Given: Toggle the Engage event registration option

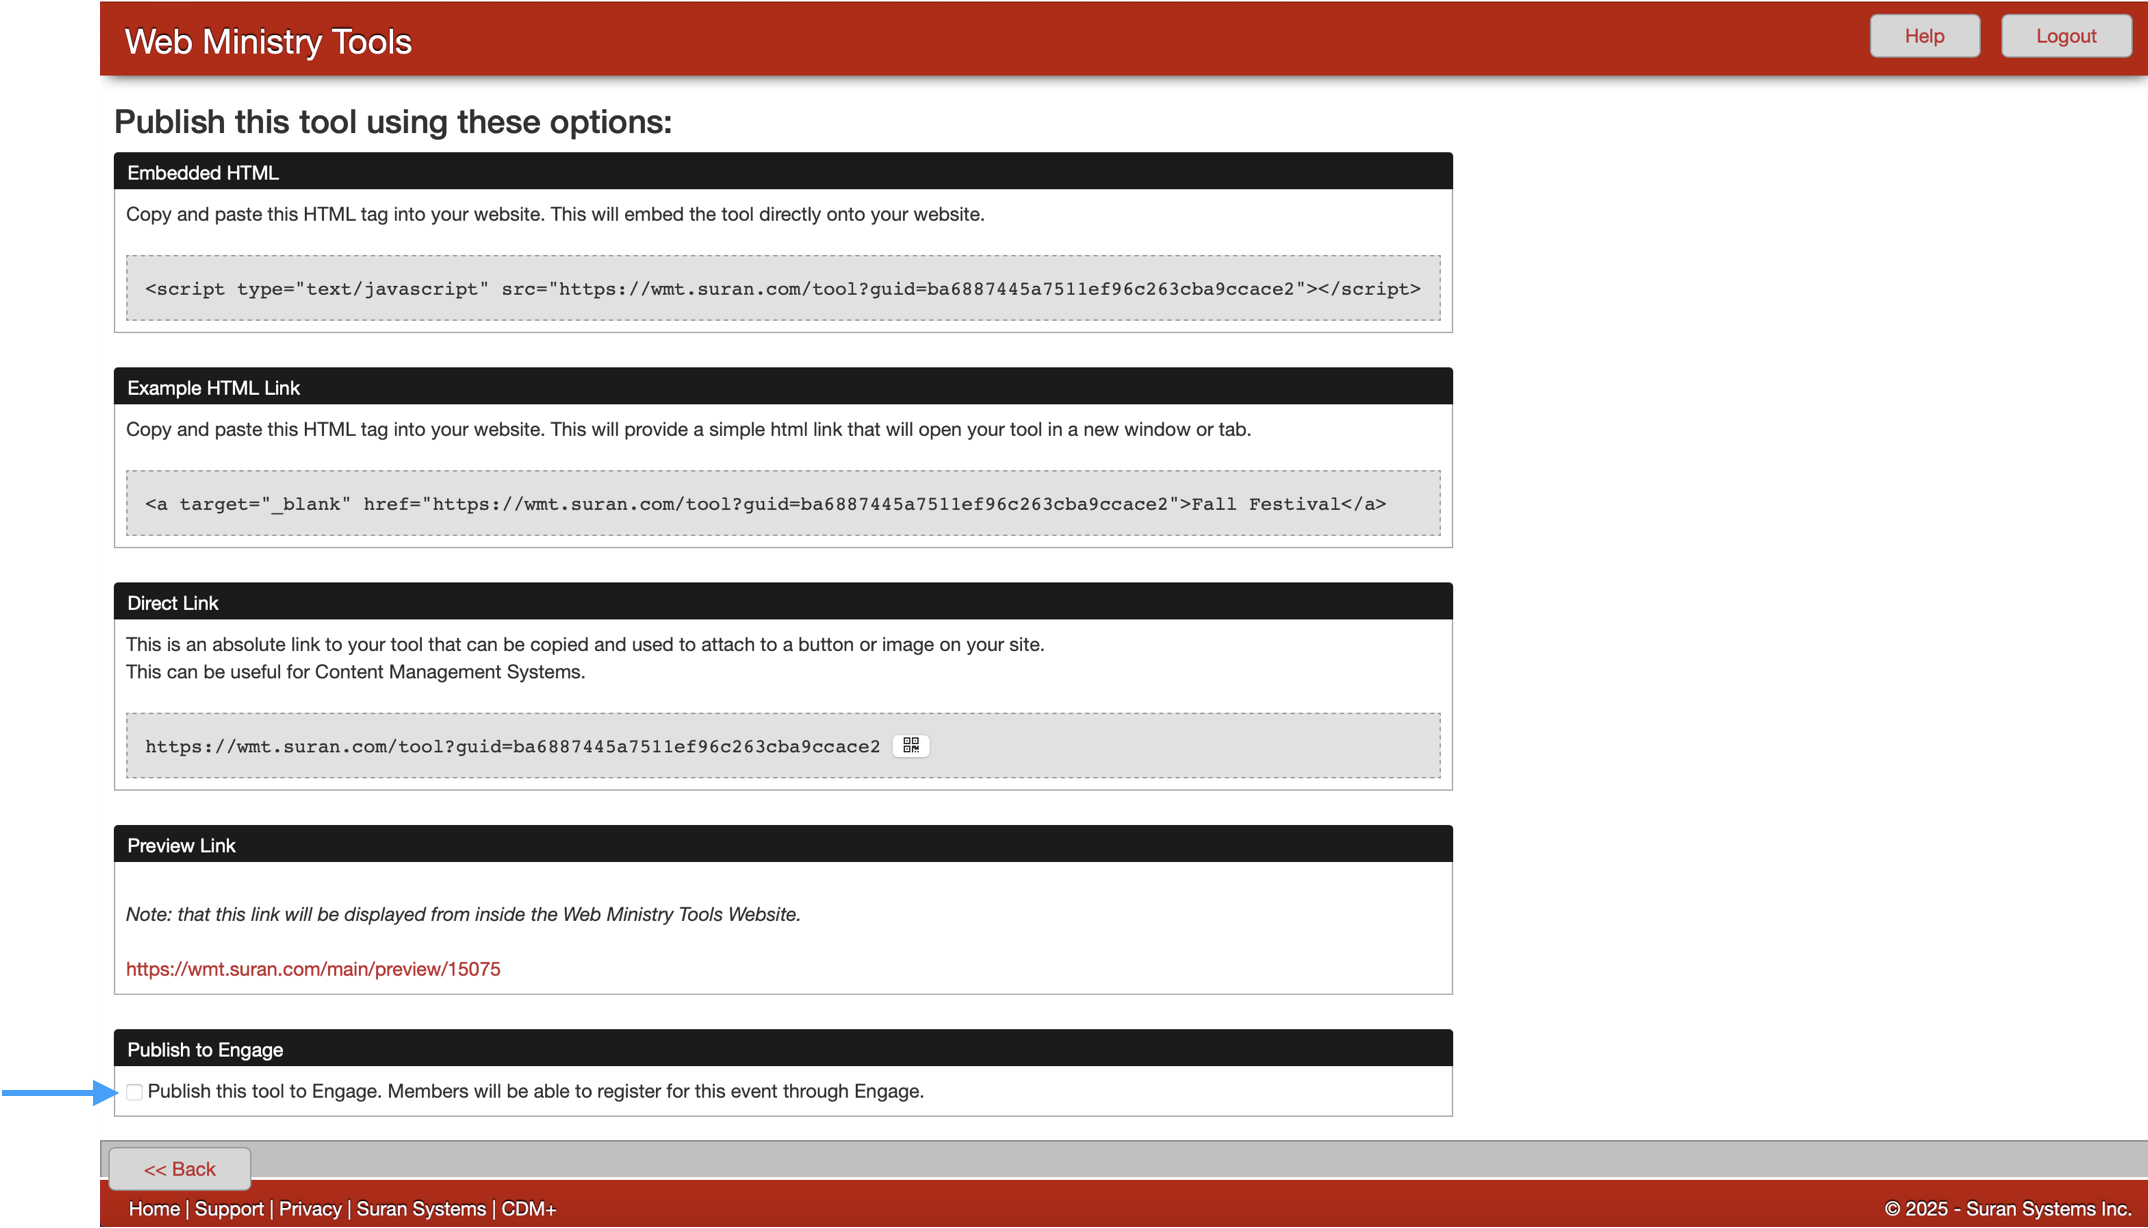Looking at the screenshot, I should [135, 1092].
